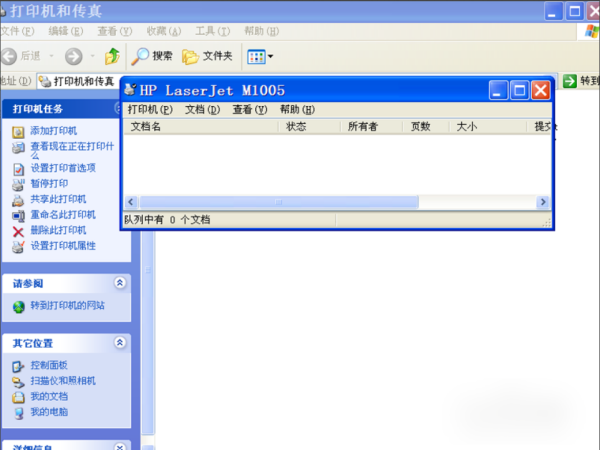The height and width of the screenshot is (450, 600).
Task: Open the 打印机(P) menu in the HP LaserJet window
Action: point(150,110)
